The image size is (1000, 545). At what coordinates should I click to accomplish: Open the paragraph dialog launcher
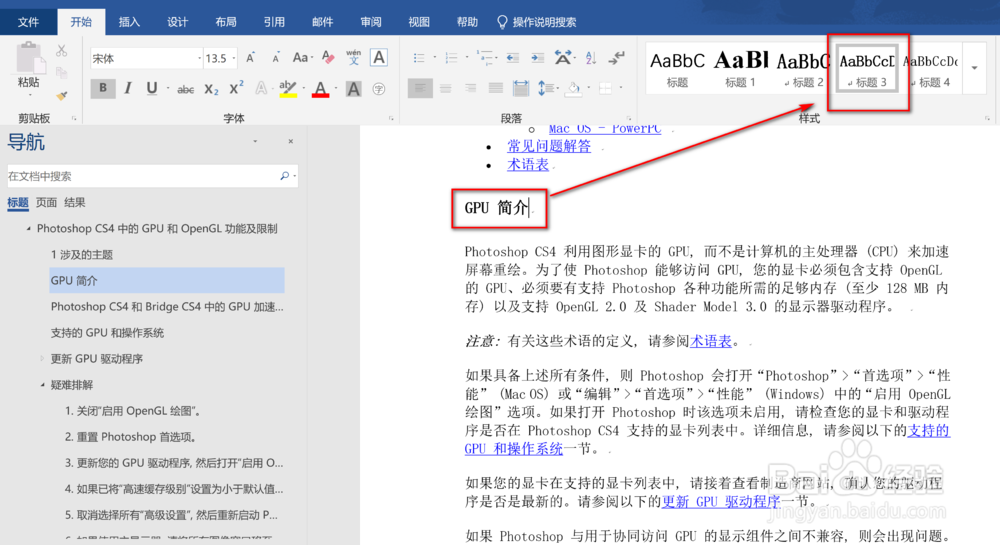[x=629, y=118]
